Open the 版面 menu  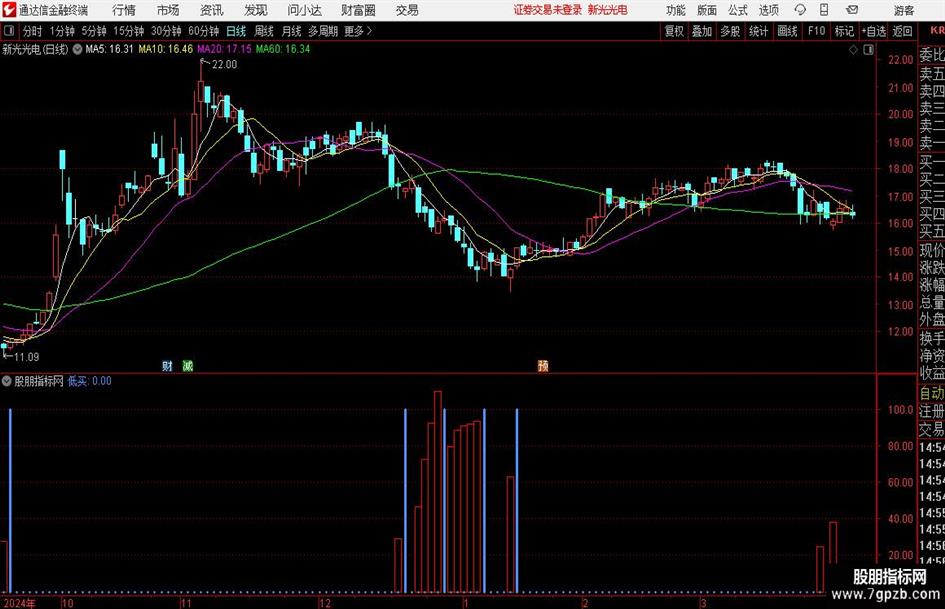[x=707, y=10]
